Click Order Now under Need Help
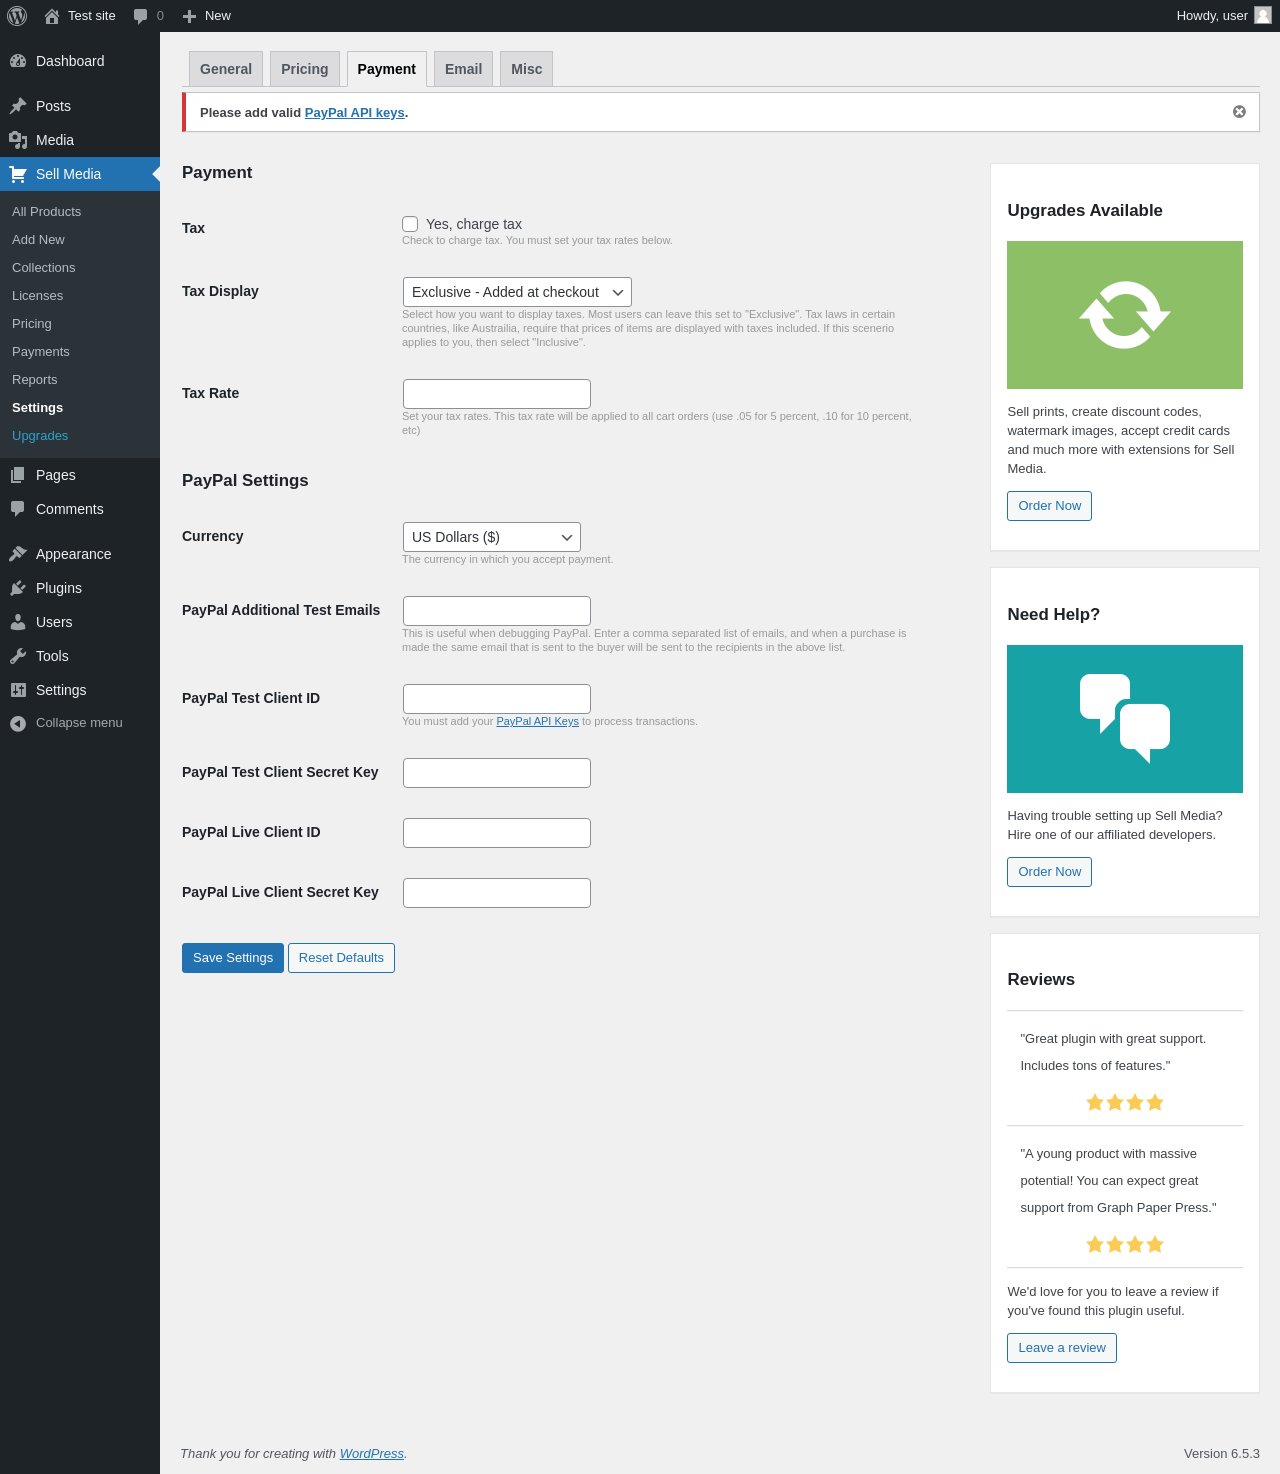 click(x=1049, y=872)
